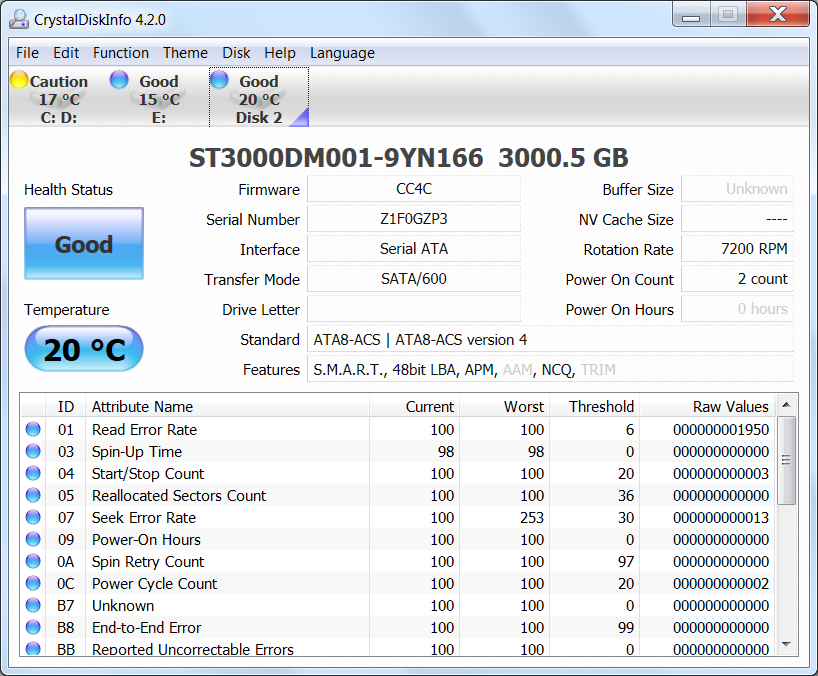Click the Standard field ATA8-ACS version 4
This screenshot has height=676, width=818.
[550, 339]
